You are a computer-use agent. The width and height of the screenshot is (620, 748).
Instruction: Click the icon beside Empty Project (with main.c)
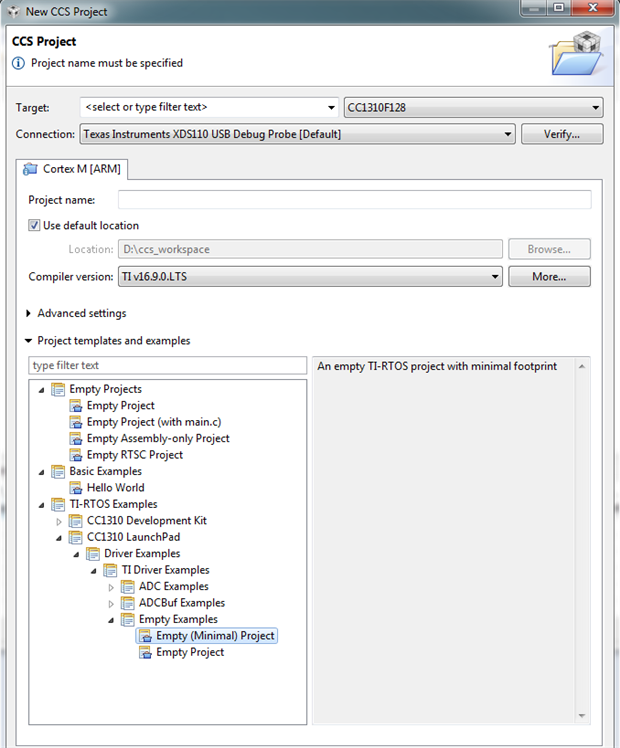coord(75,422)
